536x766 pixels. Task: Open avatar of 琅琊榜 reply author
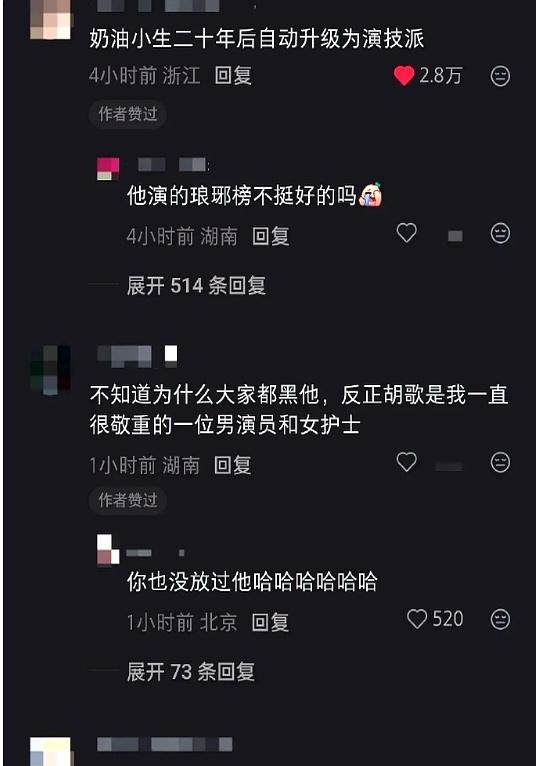108,169
